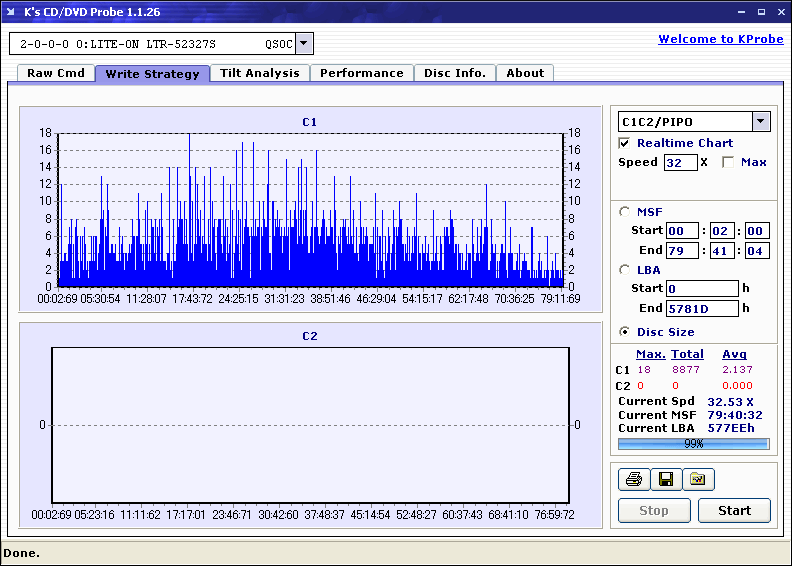Viewport: 792px width, 566px height.
Task: Open the Disc Info. tab
Action: point(454,73)
